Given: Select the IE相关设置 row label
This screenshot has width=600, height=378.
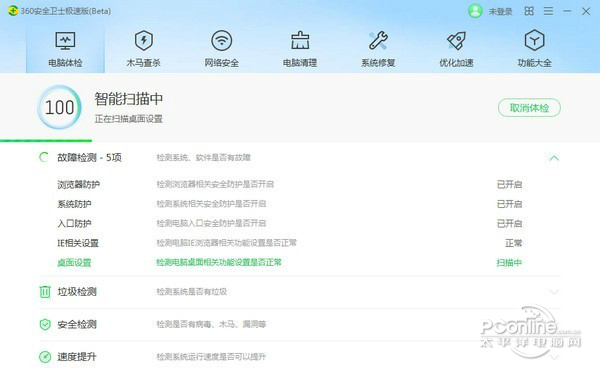Looking at the screenshot, I should pyautogui.click(x=78, y=243).
